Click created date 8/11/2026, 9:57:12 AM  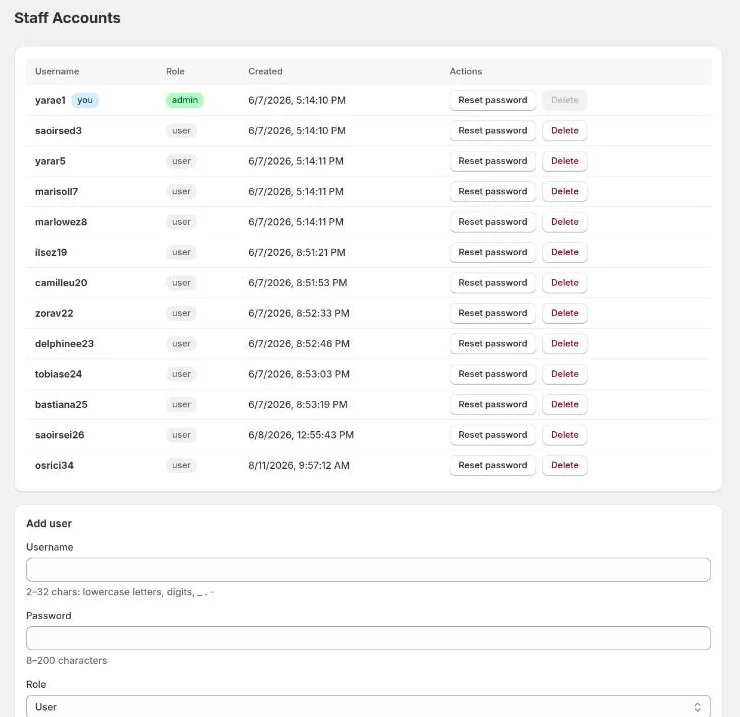point(299,465)
